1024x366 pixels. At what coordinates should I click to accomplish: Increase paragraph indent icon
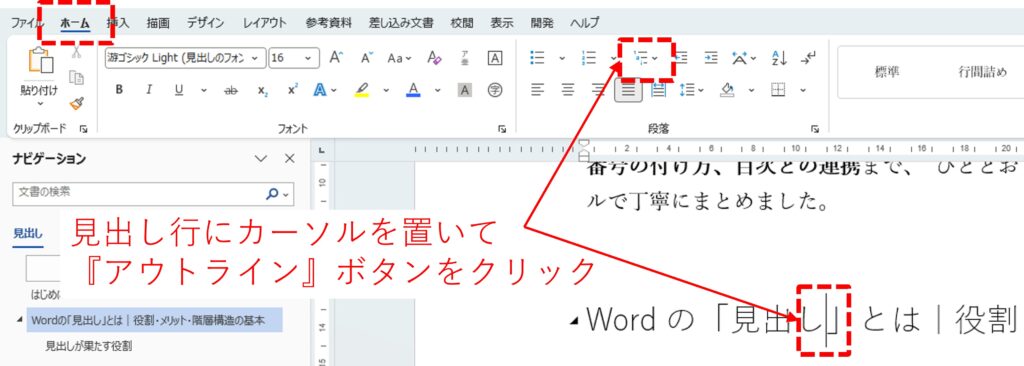coord(711,58)
